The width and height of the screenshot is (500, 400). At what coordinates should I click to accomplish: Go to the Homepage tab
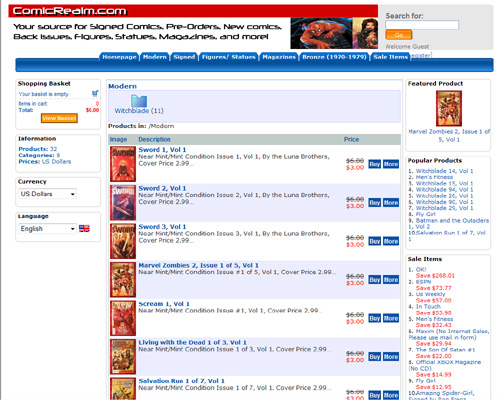click(119, 57)
